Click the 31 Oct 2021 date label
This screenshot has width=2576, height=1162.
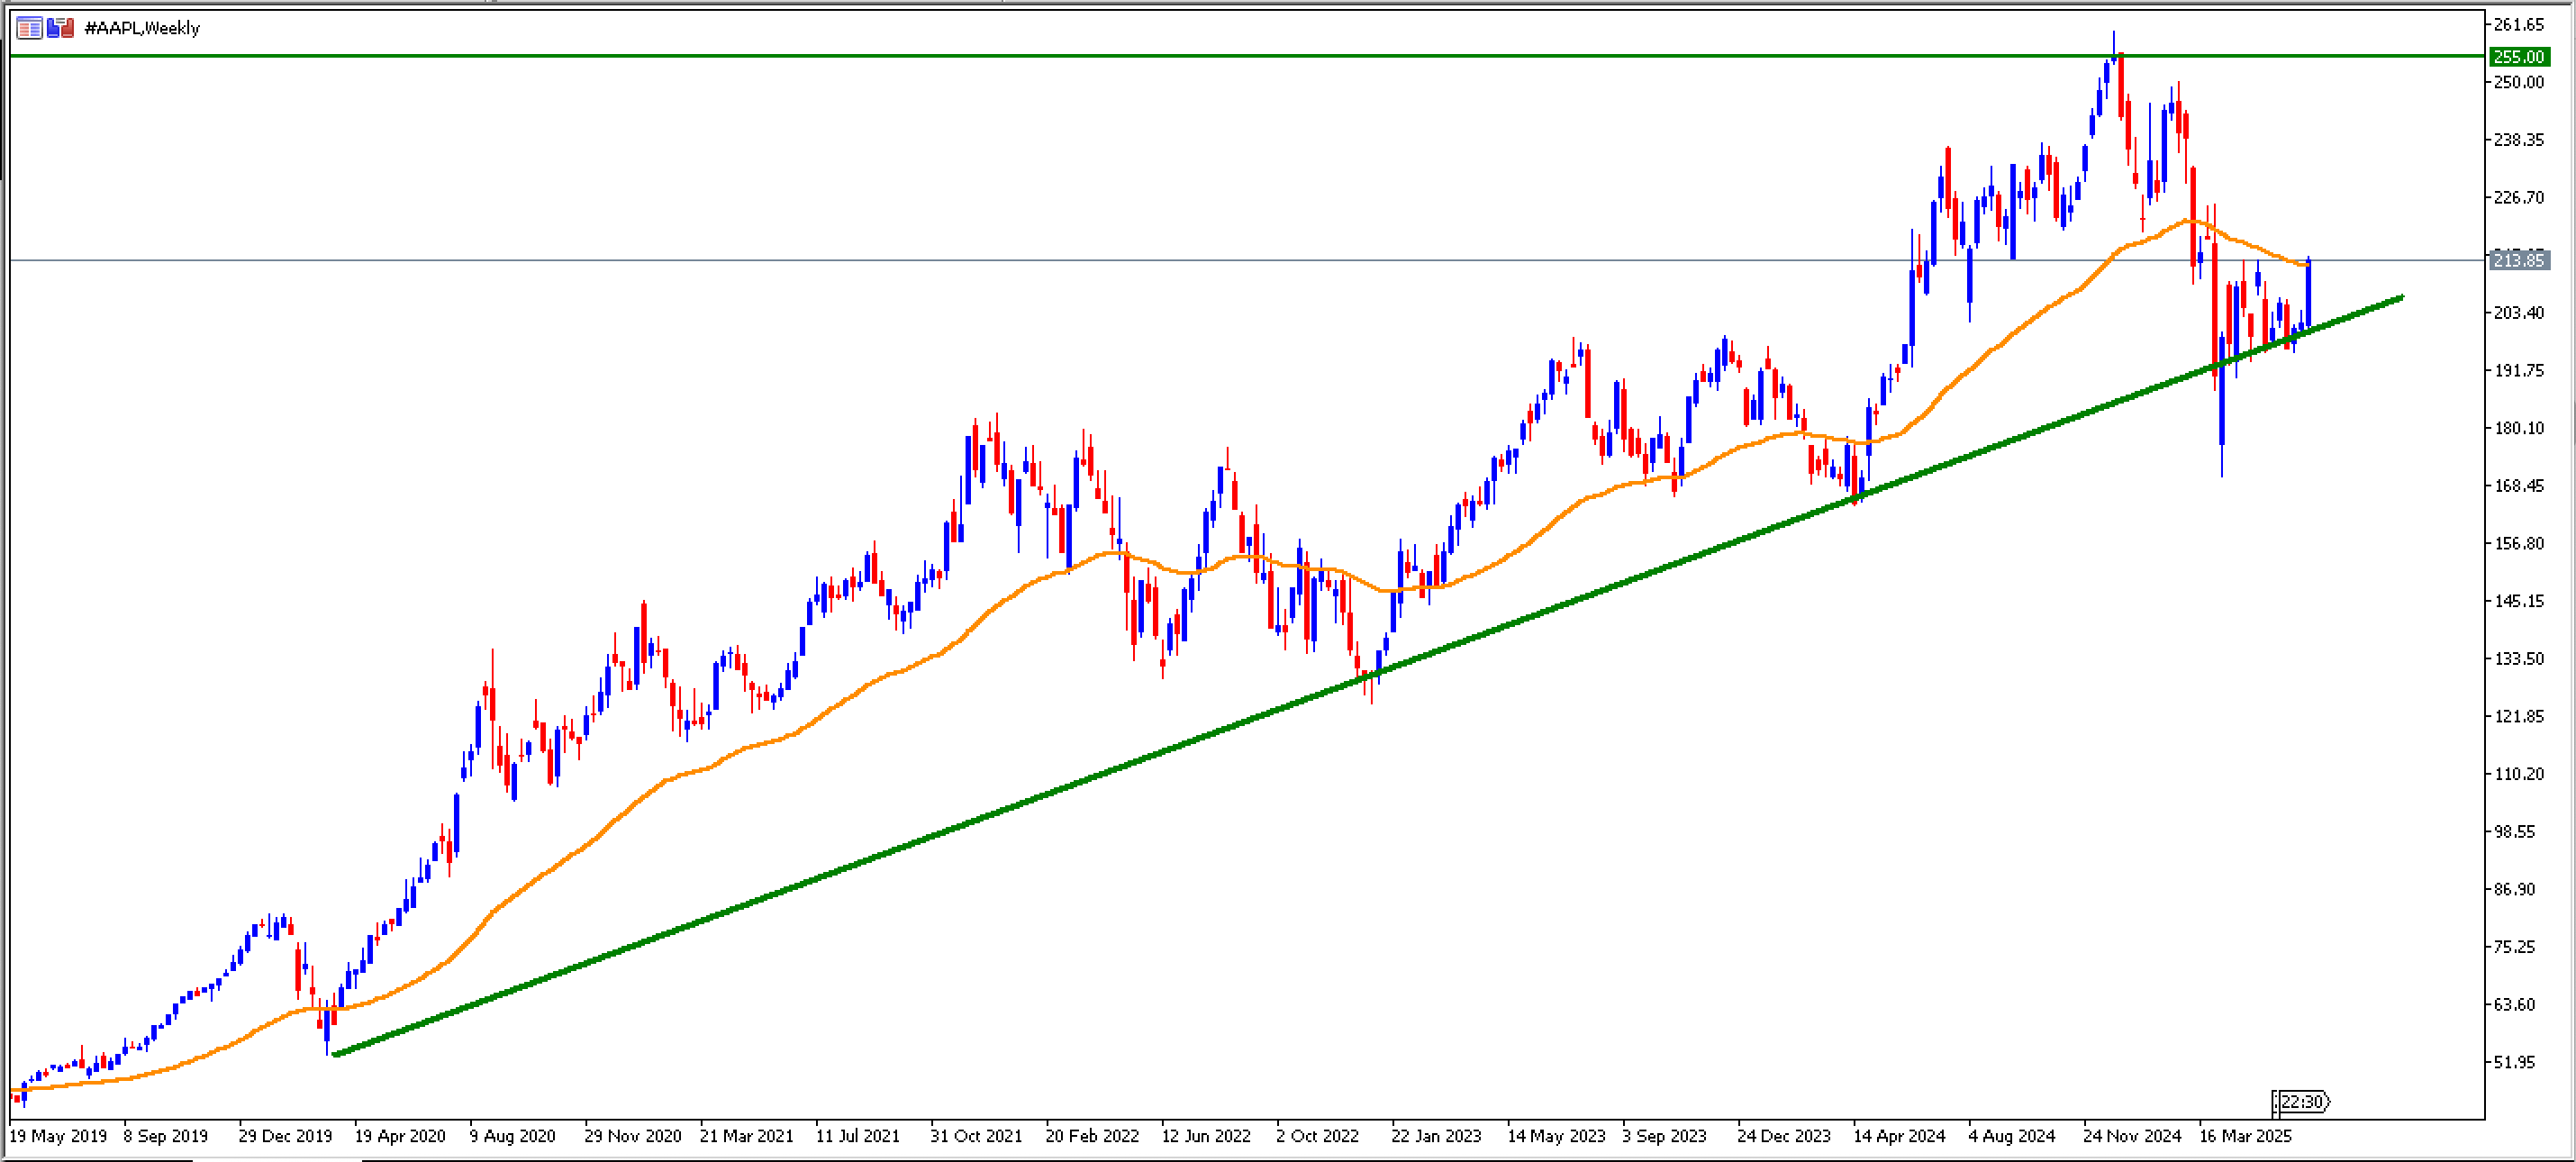point(977,1137)
